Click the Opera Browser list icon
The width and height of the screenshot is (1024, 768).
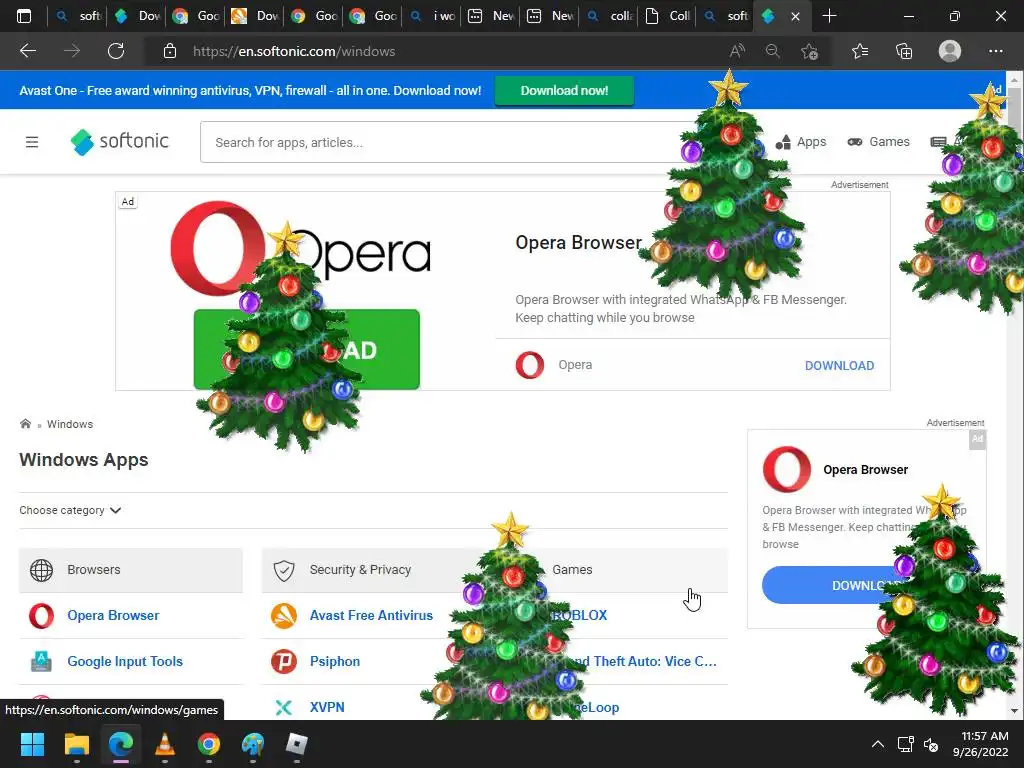[x=41, y=615]
